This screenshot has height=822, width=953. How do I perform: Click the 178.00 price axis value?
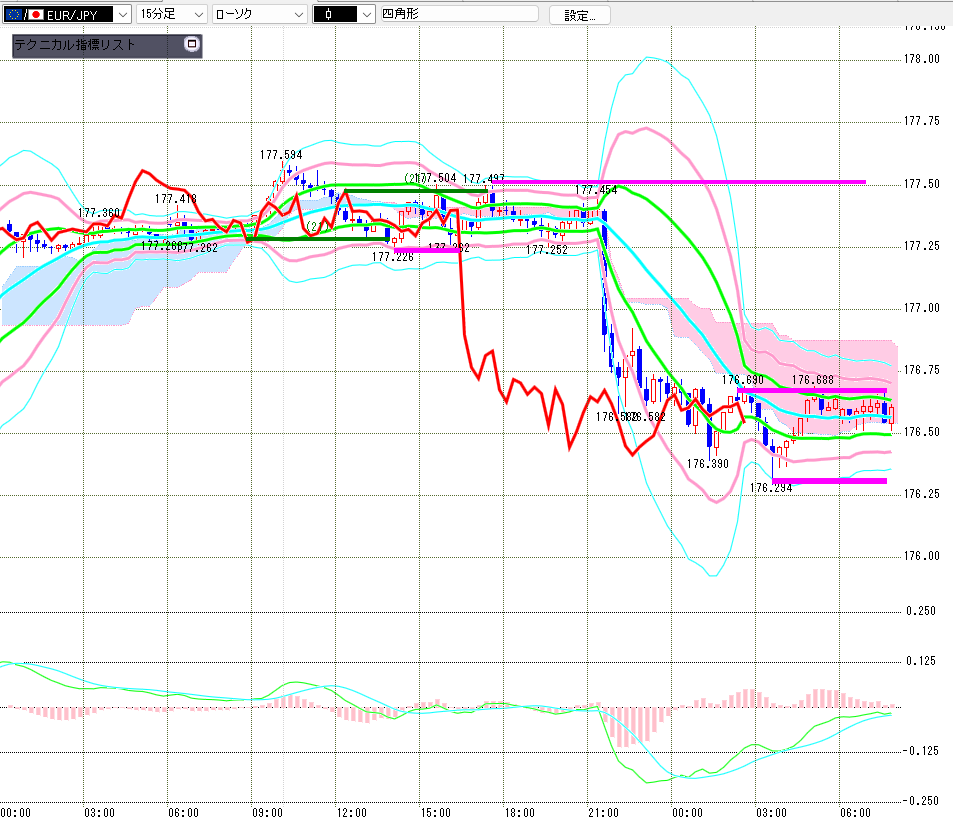click(921, 59)
